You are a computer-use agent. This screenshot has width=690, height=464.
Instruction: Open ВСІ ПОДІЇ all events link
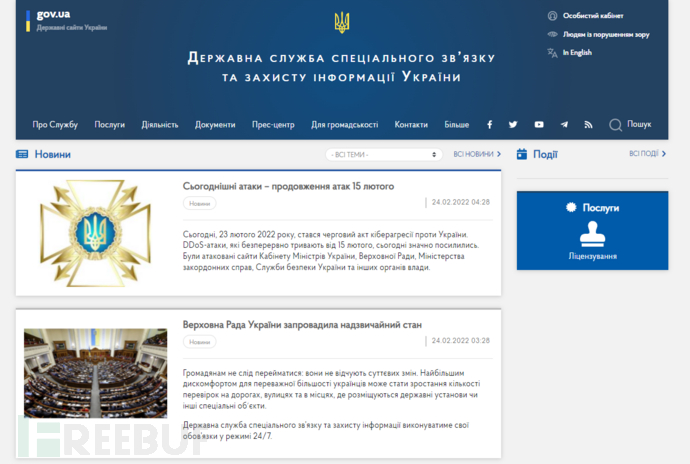(647, 154)
